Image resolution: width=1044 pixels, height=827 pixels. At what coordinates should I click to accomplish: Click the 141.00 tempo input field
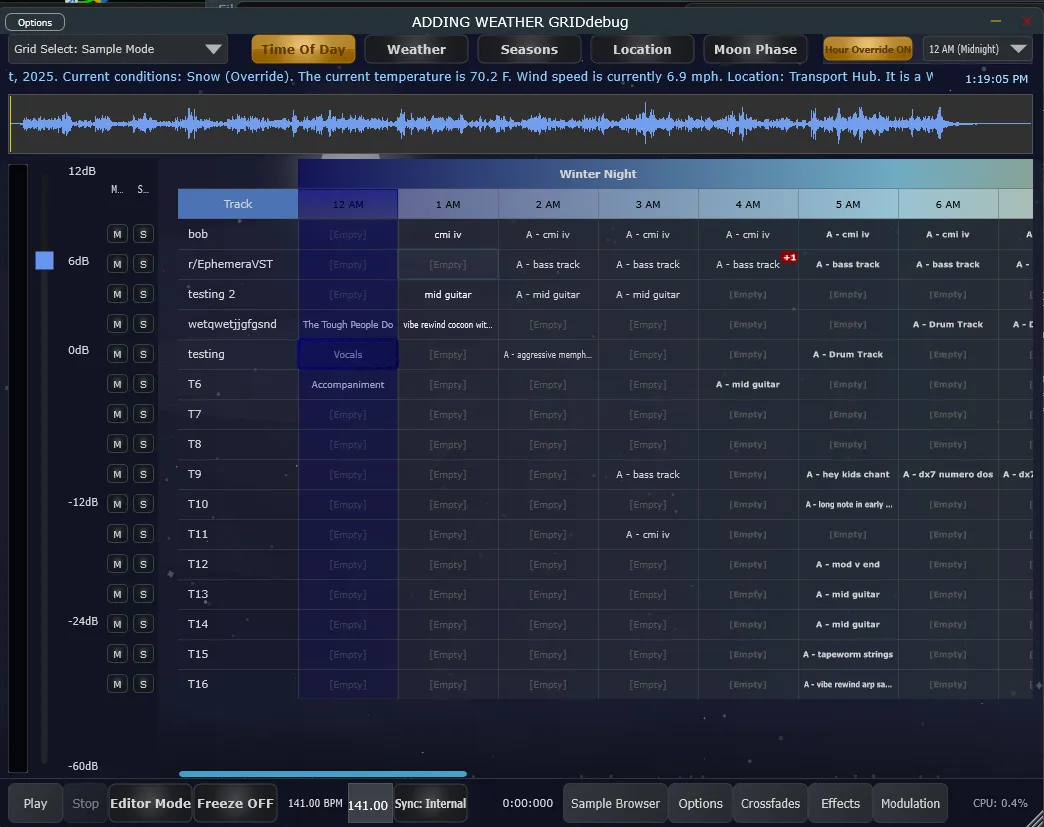coord(370,804)
